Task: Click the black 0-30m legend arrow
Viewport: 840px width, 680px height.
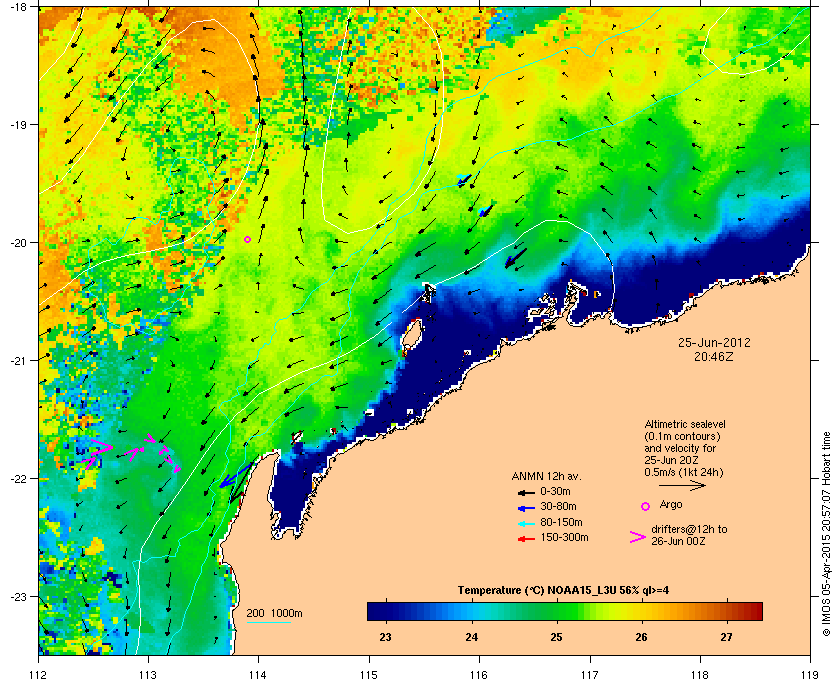Action: point(526,492)
